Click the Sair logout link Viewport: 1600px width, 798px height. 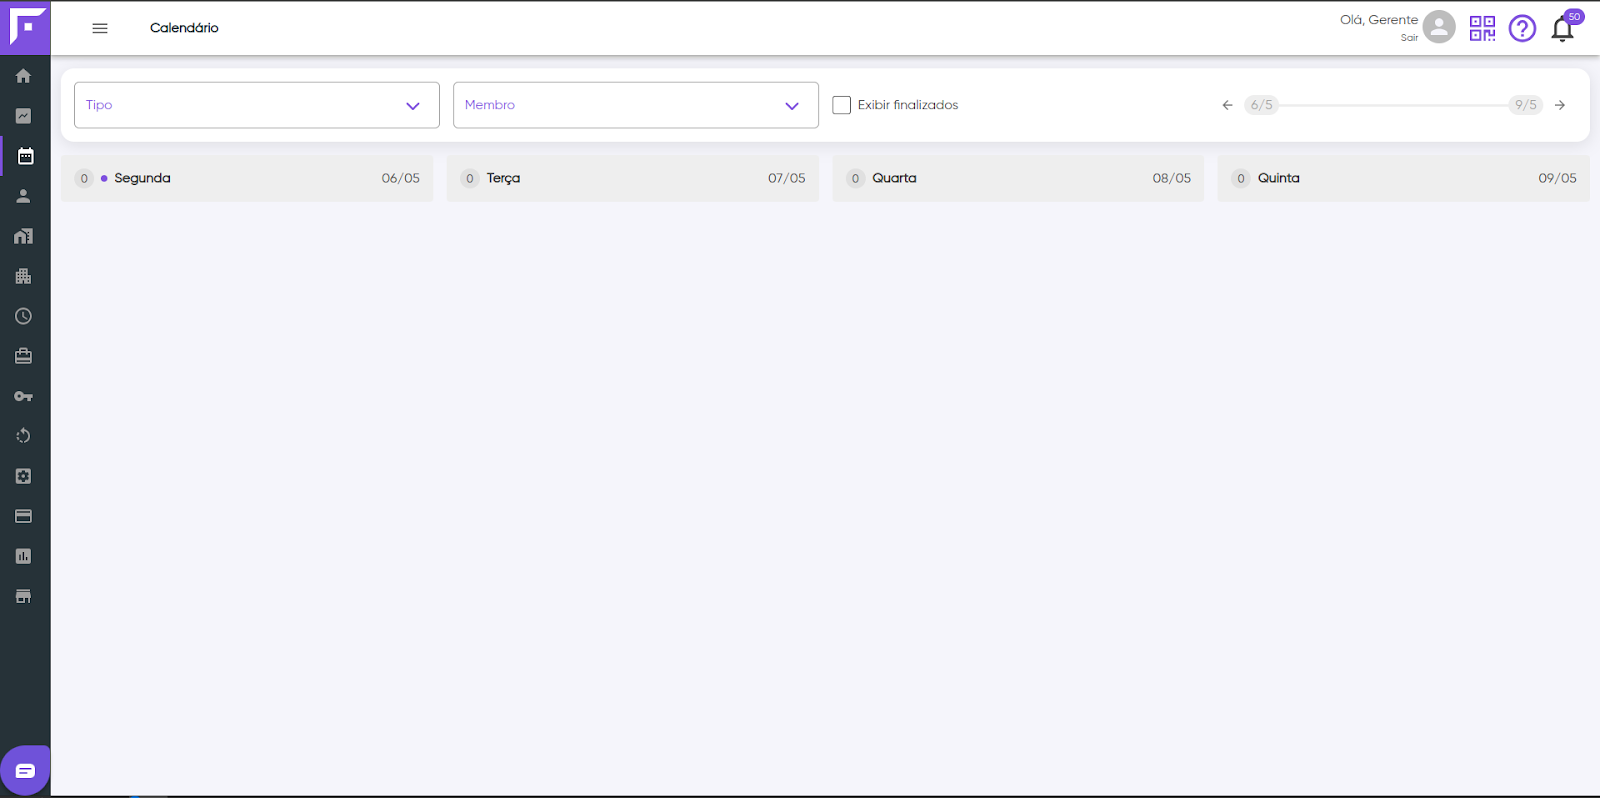[x=1409, y=38]
